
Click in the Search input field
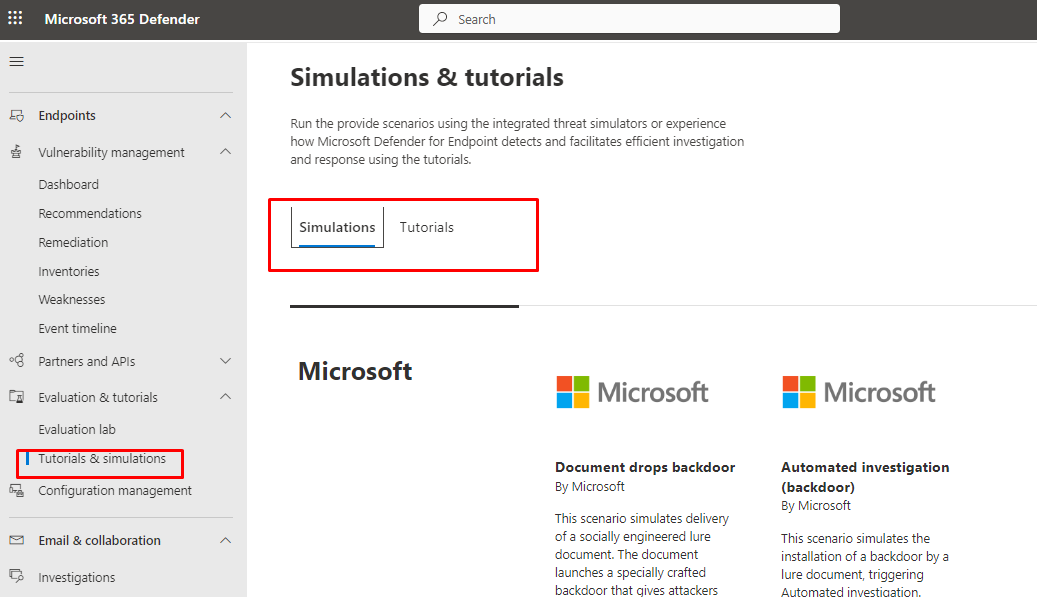click(640, 19)
